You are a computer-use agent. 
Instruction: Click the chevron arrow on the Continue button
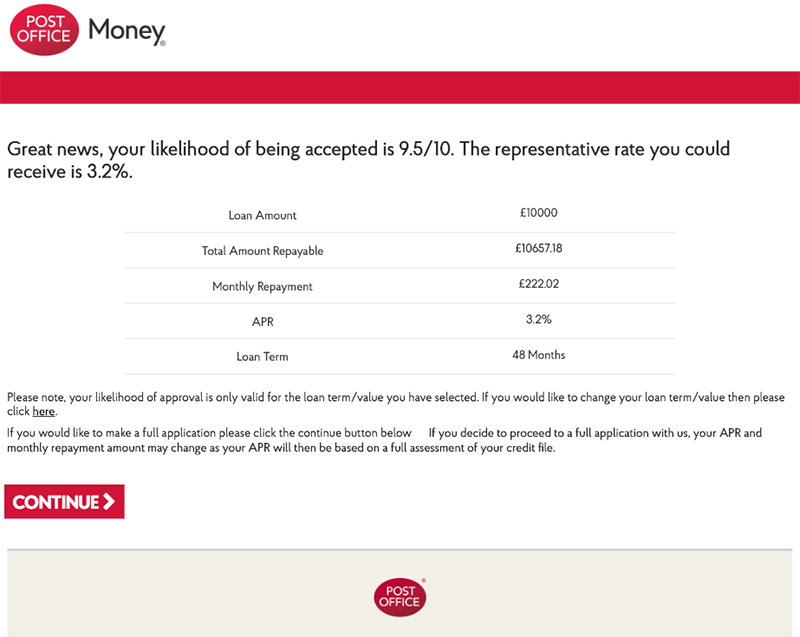tap(109, 502)
